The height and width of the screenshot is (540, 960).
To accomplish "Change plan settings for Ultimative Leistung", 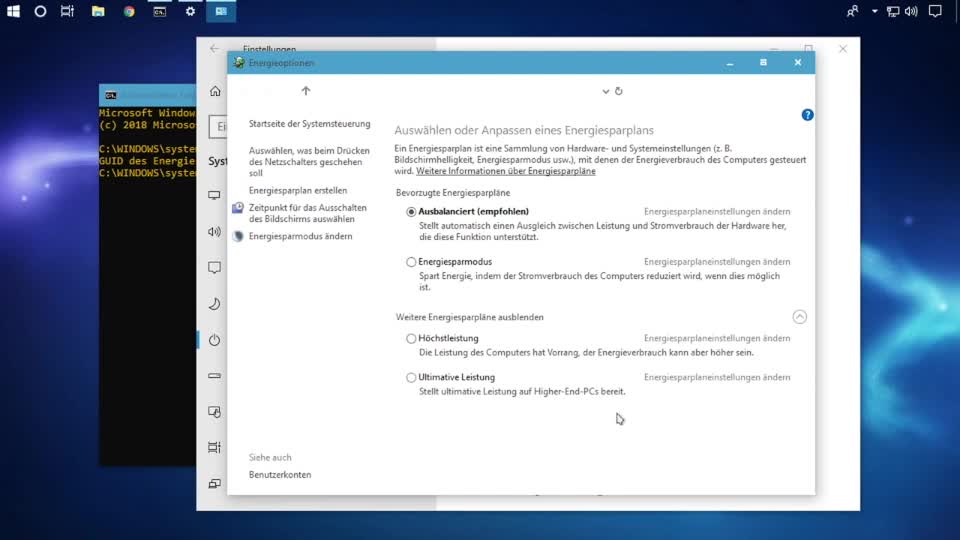I will (717, 377).
